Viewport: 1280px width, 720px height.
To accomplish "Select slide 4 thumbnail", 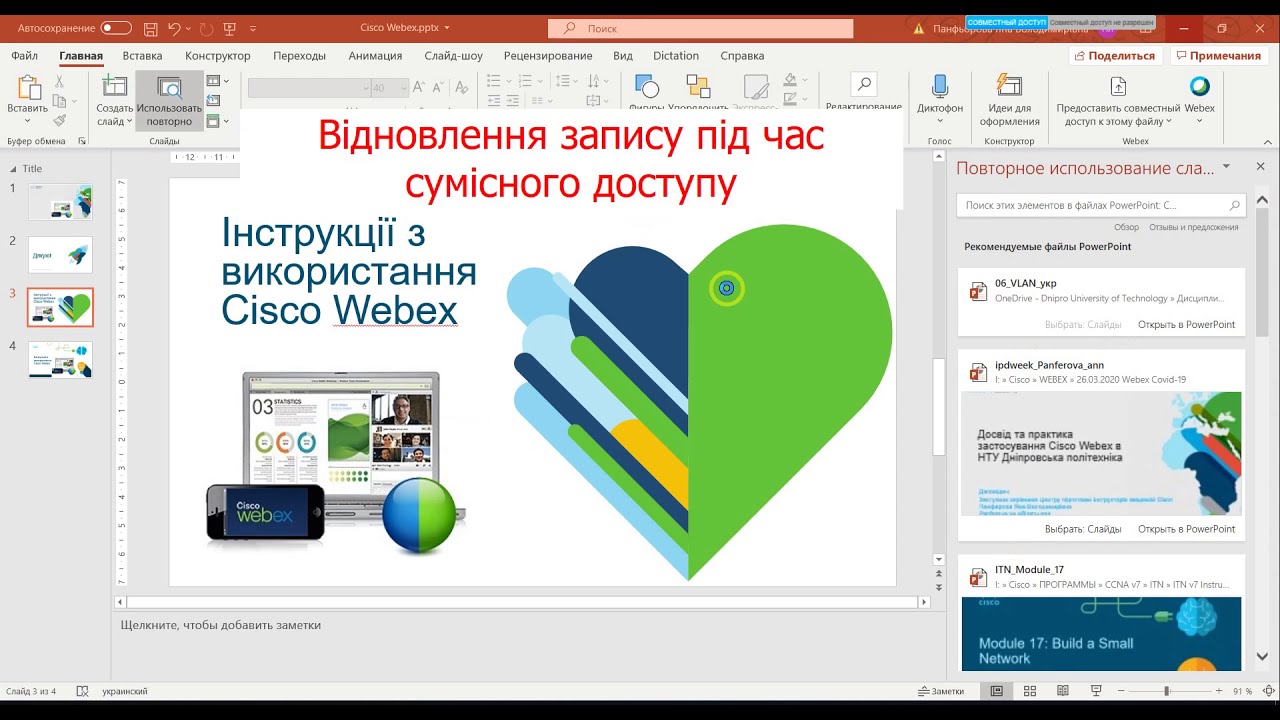I will [60, 360].
